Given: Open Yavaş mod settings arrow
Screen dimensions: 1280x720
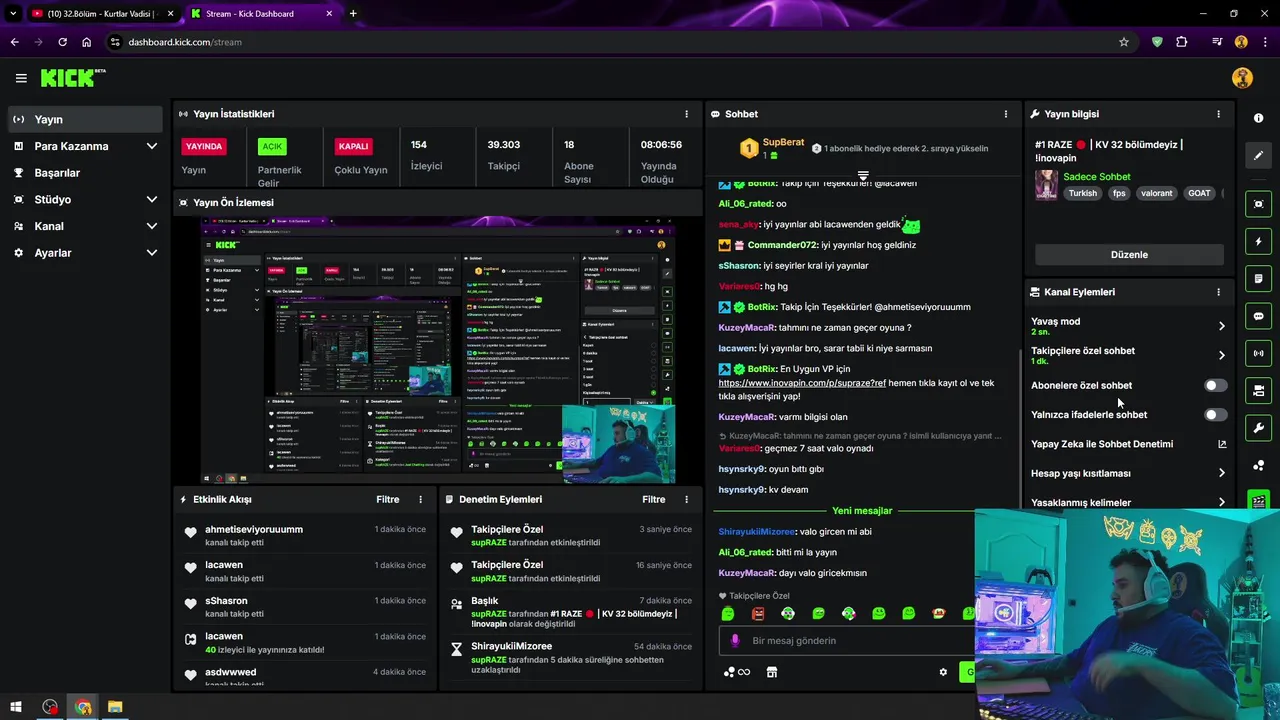Looking at the screenshot, I should (1221, 326).
